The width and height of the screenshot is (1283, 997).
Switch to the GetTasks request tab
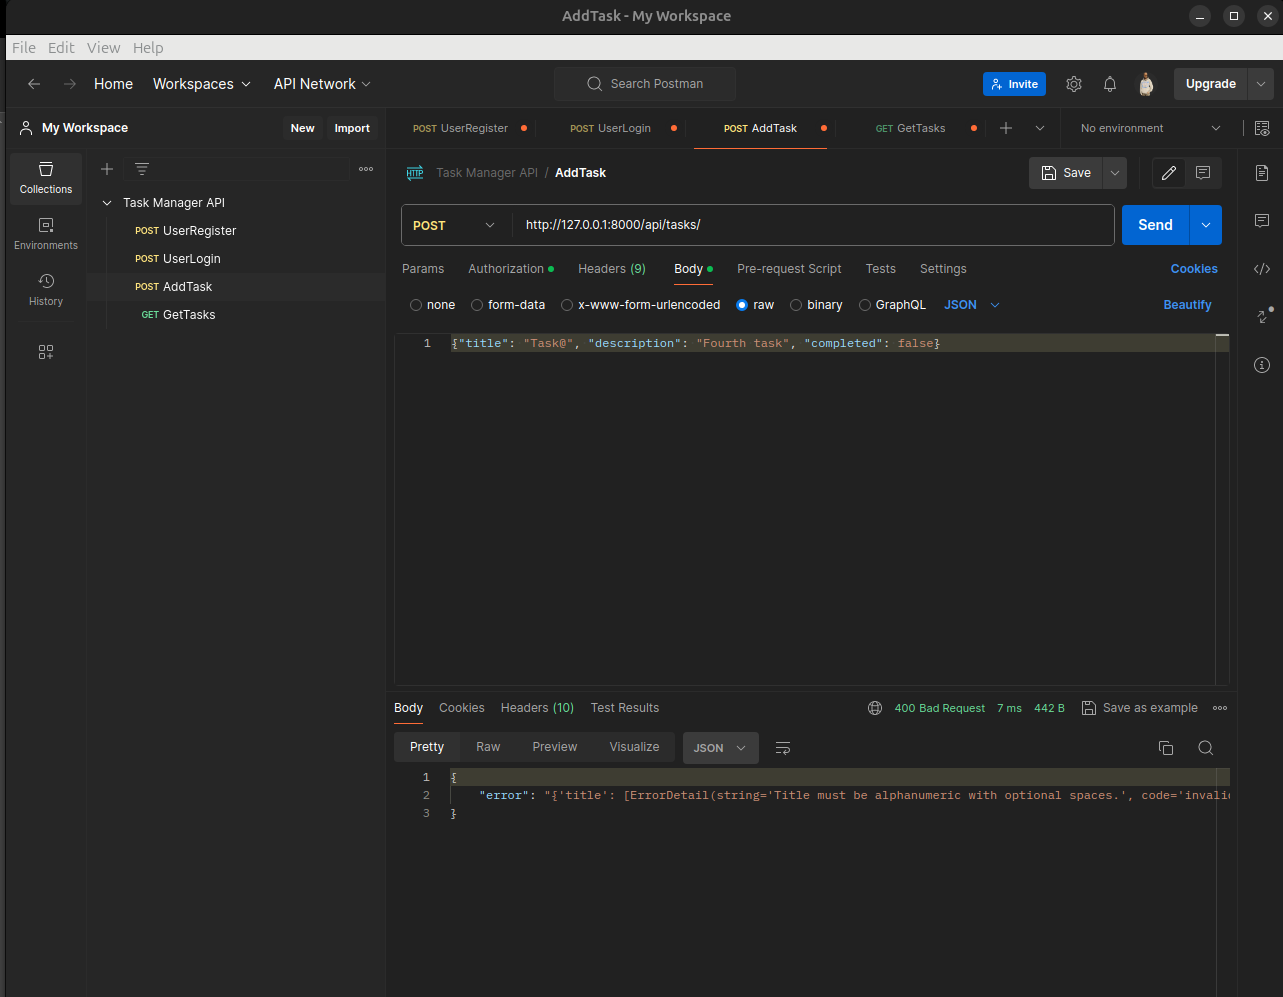pos(911,128)
